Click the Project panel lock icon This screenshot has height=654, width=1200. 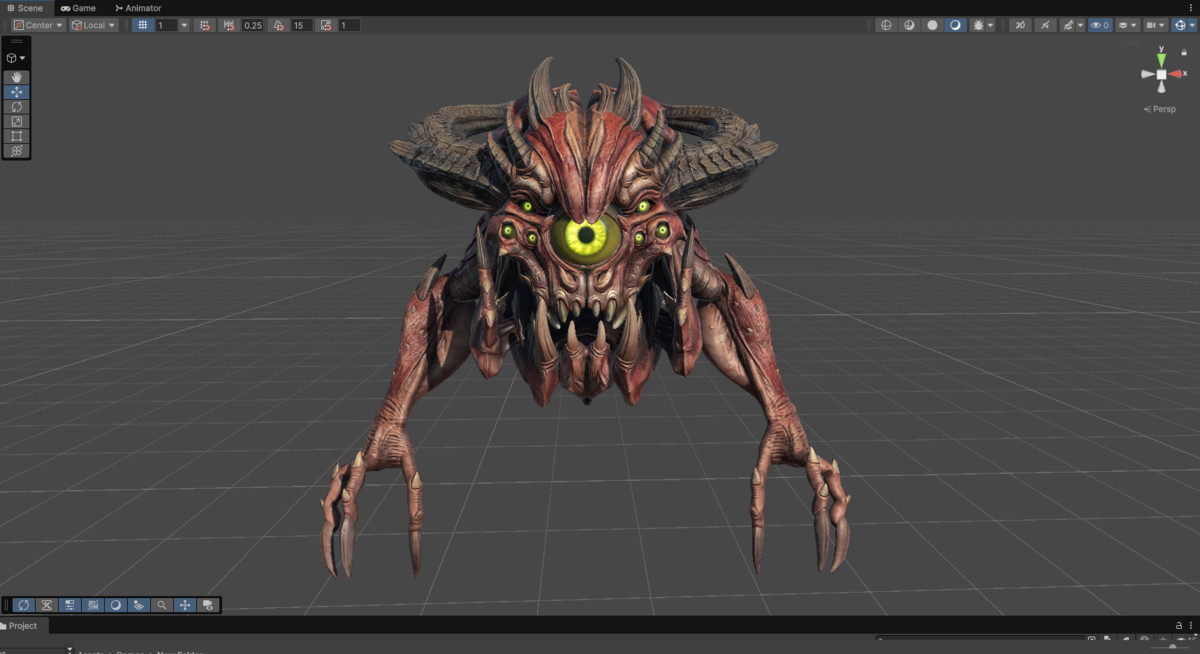pyautogui.click(x=1178, y=626)
